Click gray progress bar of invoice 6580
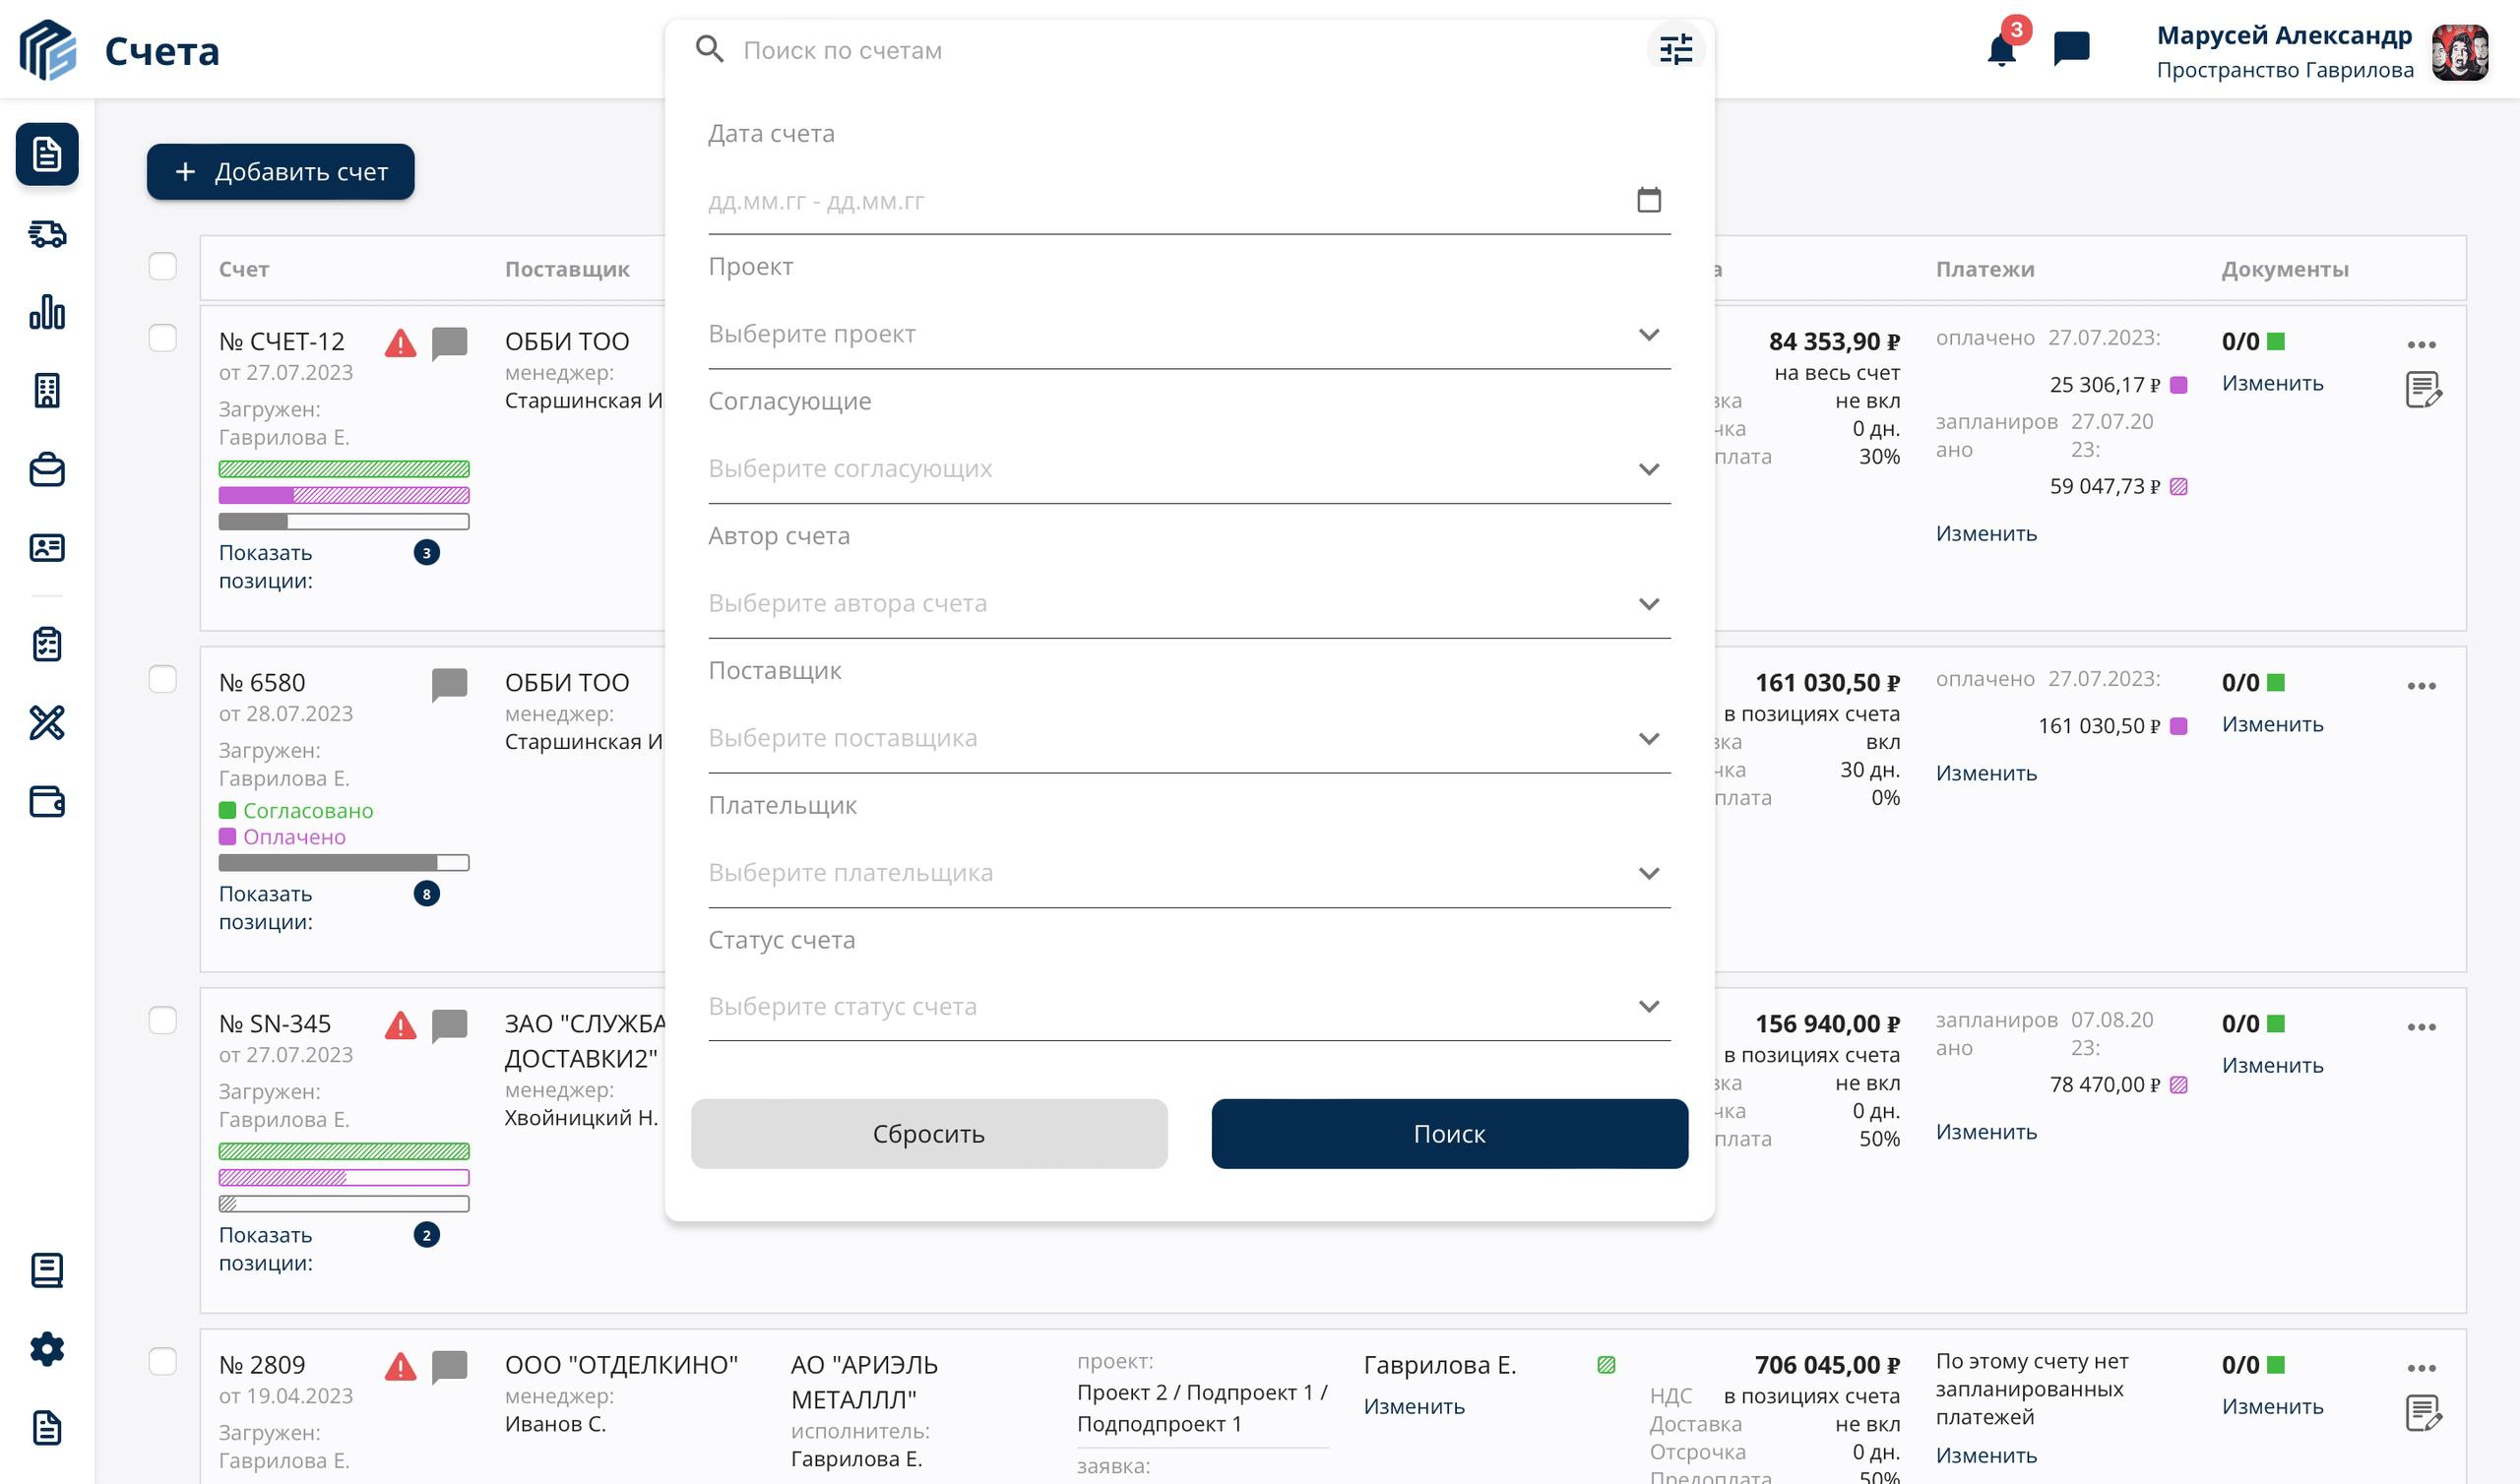This screenshot has height=1484, width=2520. click(x=344, y=863)
